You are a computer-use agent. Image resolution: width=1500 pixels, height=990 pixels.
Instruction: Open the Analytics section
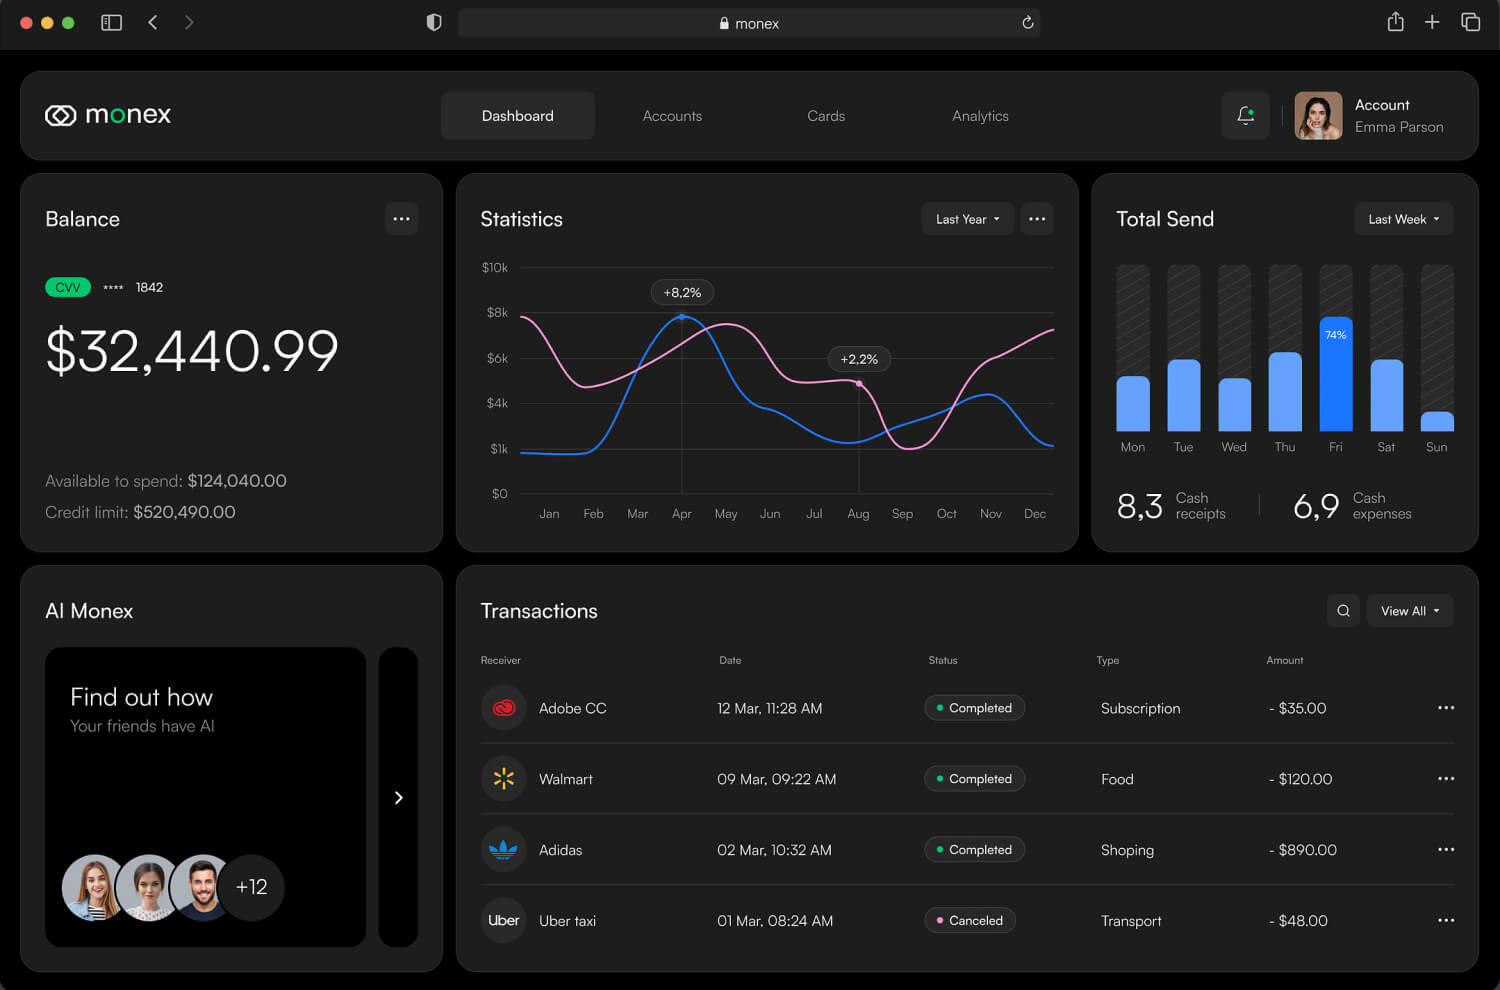click(980, 115)
